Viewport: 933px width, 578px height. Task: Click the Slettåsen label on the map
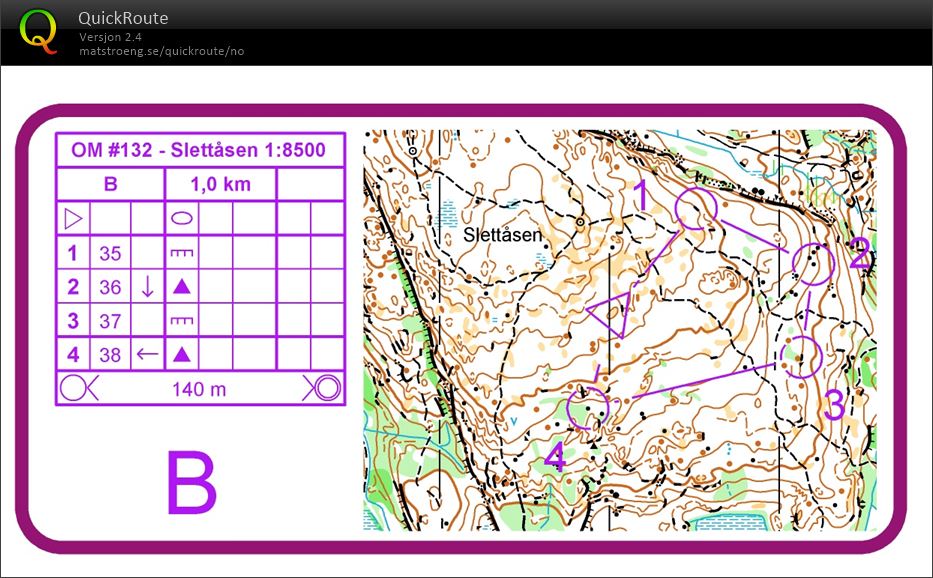tap(502, 235)
